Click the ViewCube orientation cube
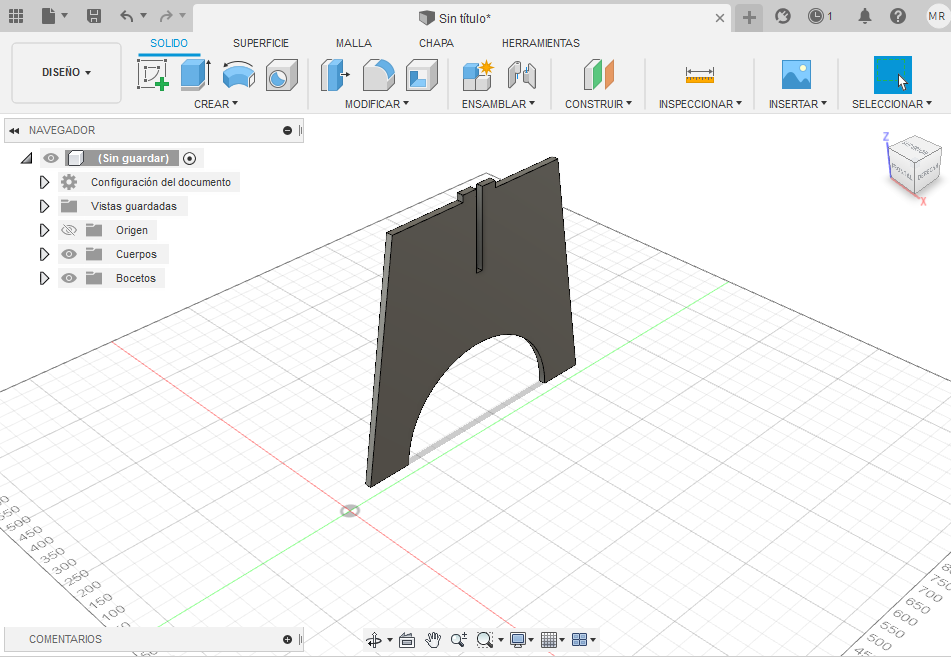951x657 pixels. click(x=915, y=163)
